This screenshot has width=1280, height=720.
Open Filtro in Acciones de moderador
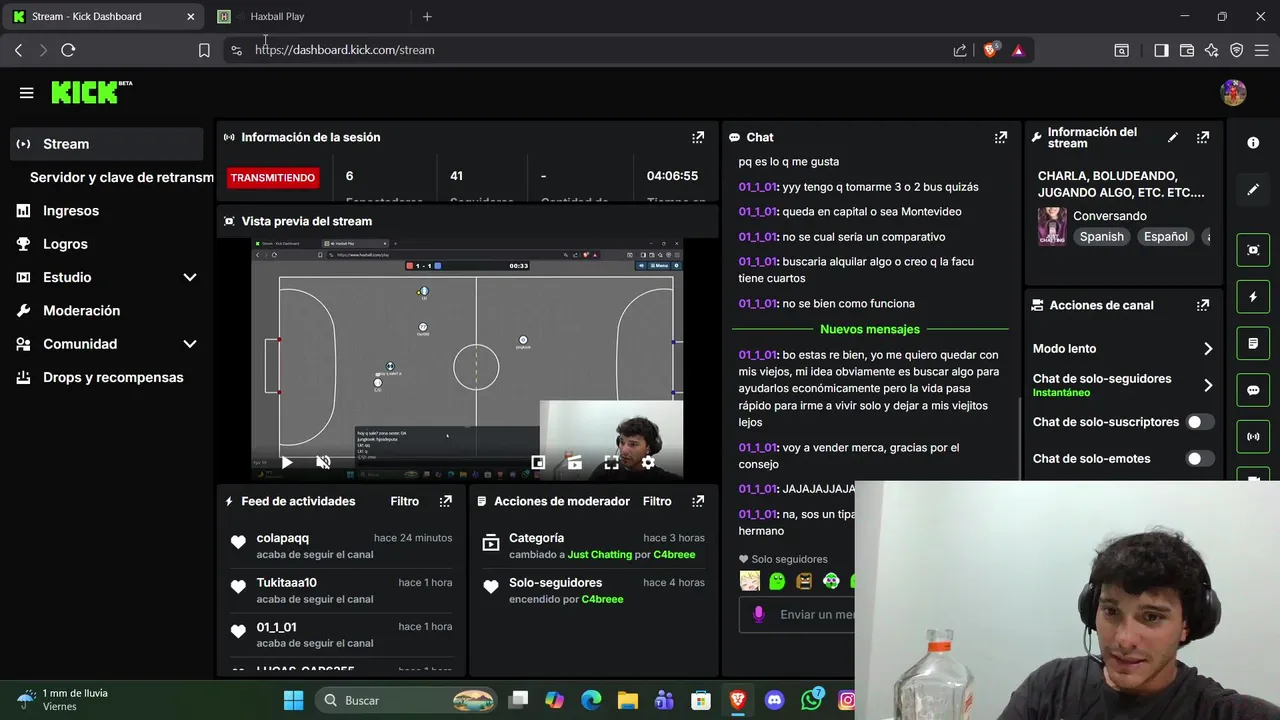coord(657,501)
